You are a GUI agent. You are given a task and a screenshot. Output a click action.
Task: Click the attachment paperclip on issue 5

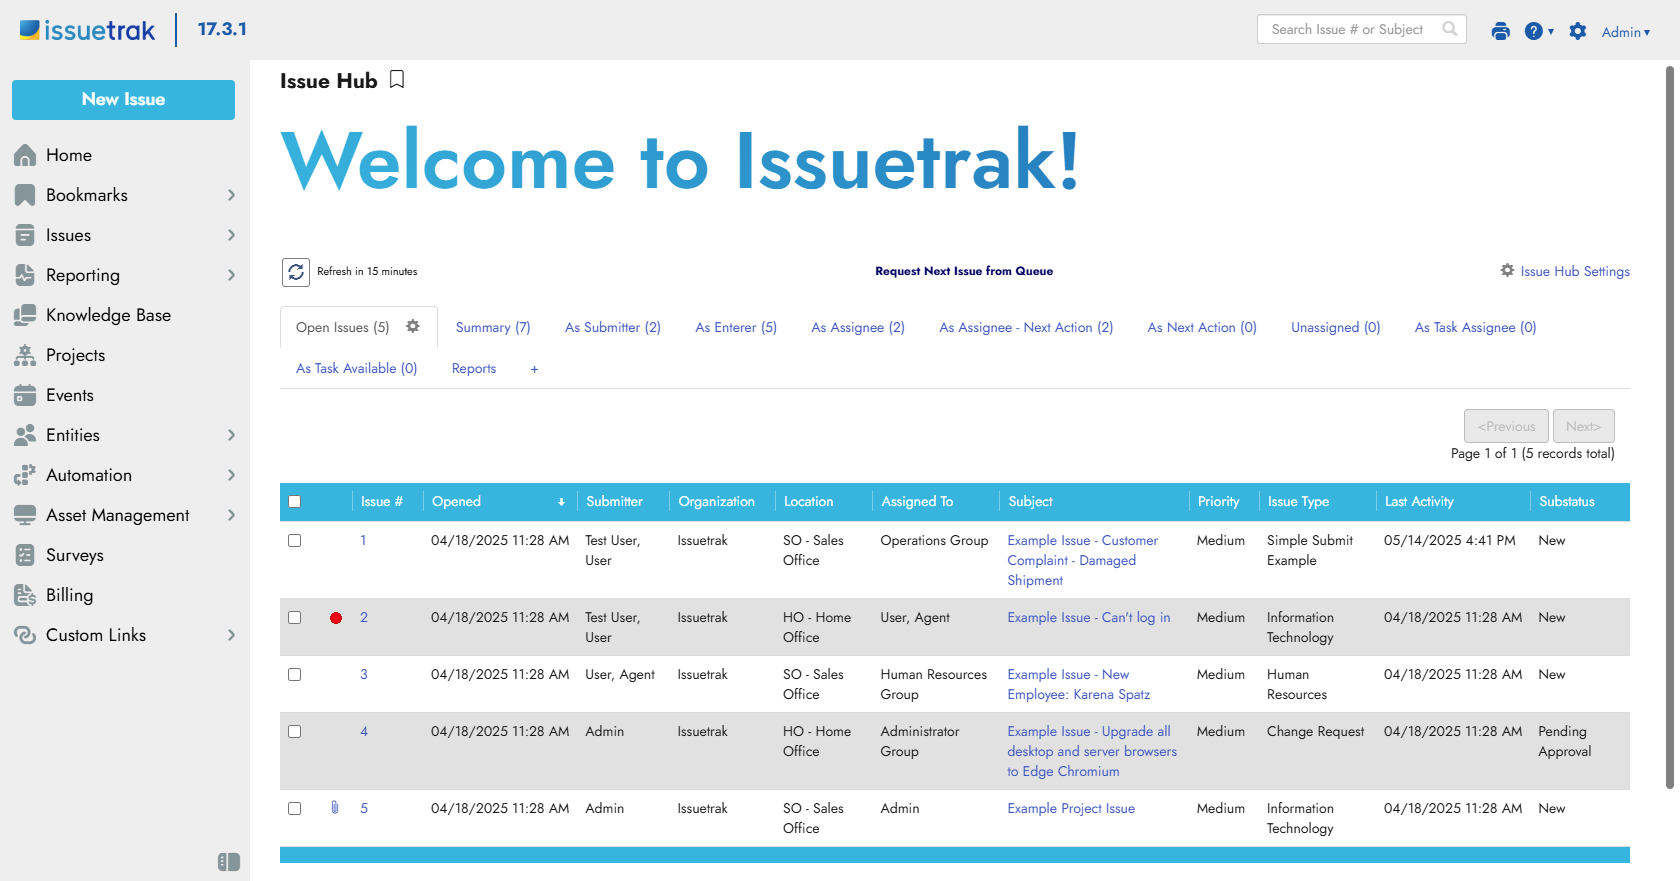pos(335,807)
